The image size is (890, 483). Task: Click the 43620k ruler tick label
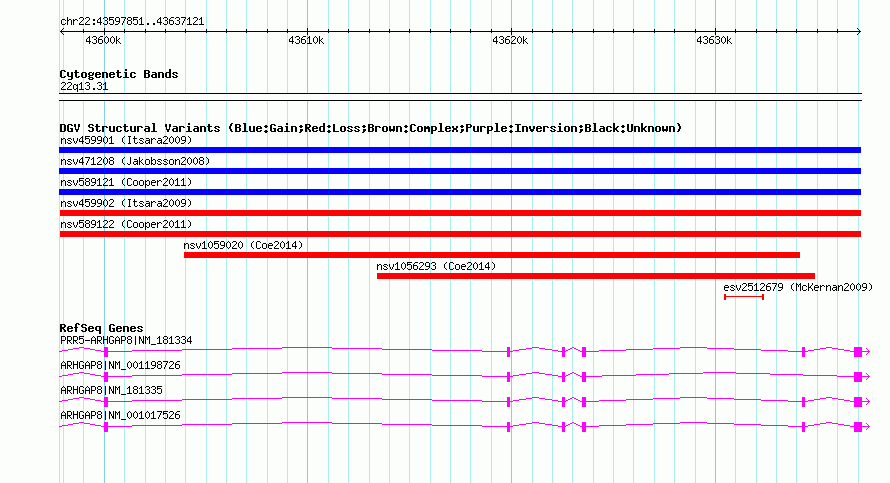(x=510, y=40)
